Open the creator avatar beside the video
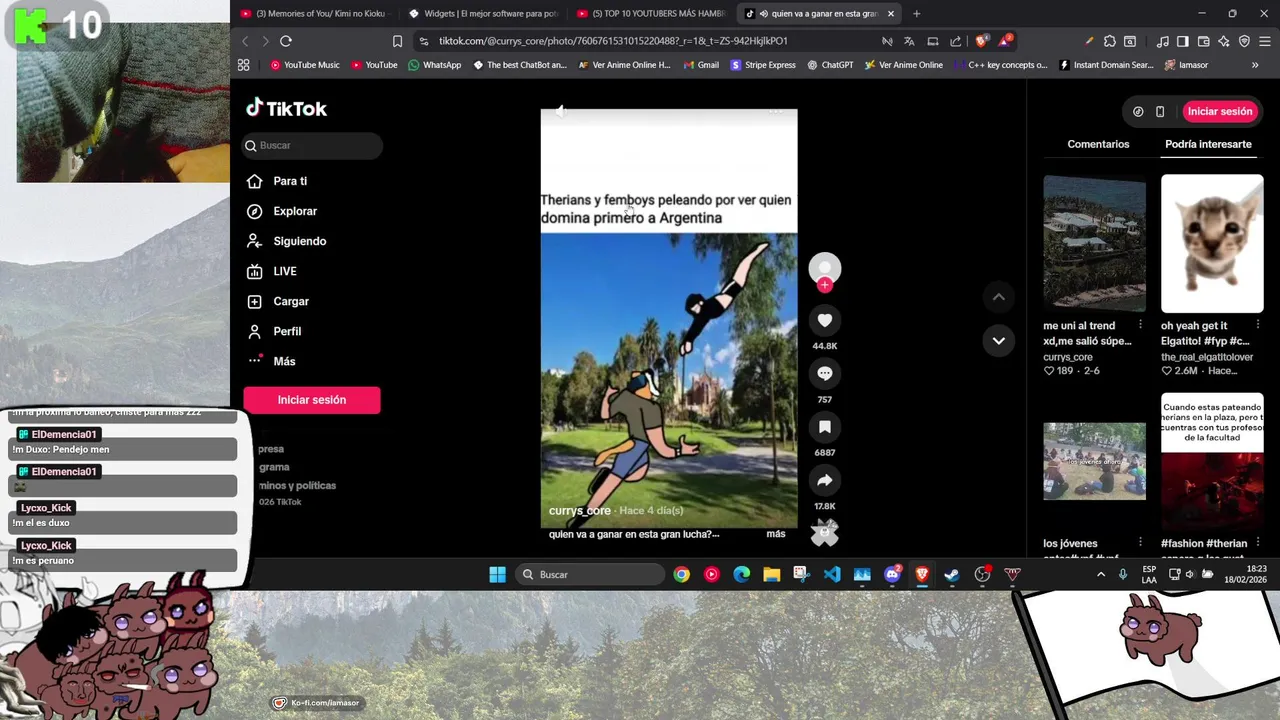 tap(825, 267)
